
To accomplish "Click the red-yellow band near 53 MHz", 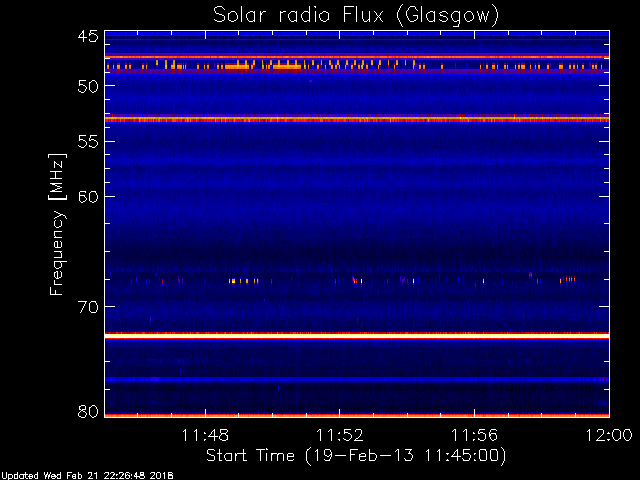I will click(x=357, y=119).
